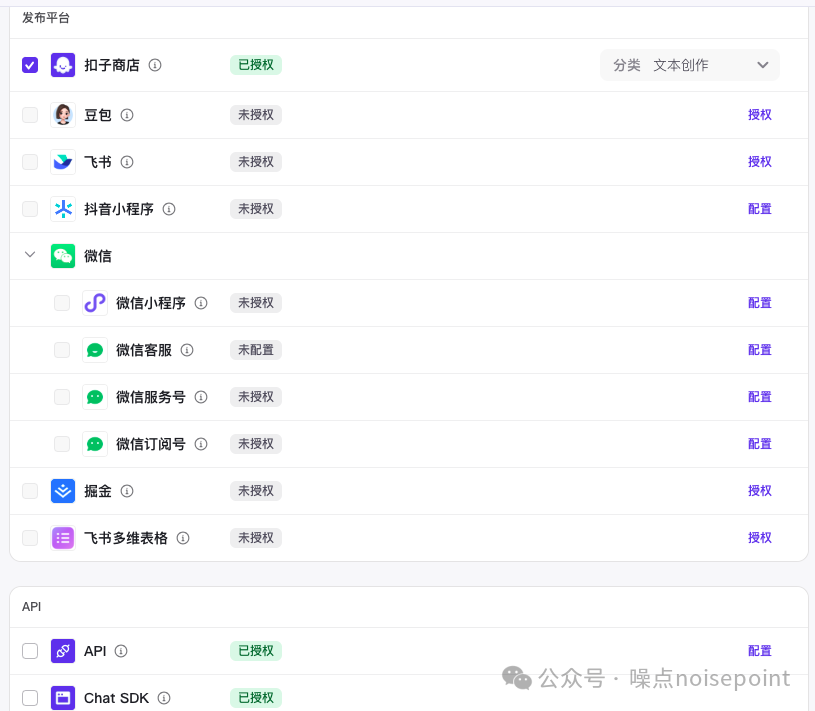Click 授权 link for 掘金
This screenshot has height=711, width=815.
tap(759, 491)
